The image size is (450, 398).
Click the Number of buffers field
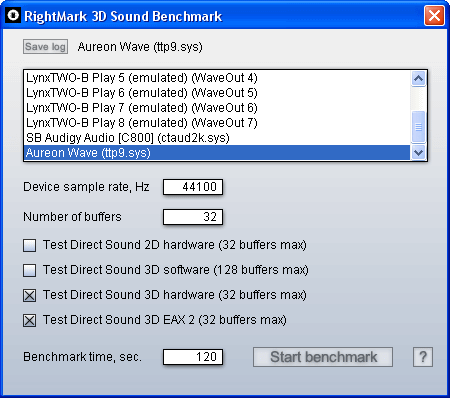[193, 217]
